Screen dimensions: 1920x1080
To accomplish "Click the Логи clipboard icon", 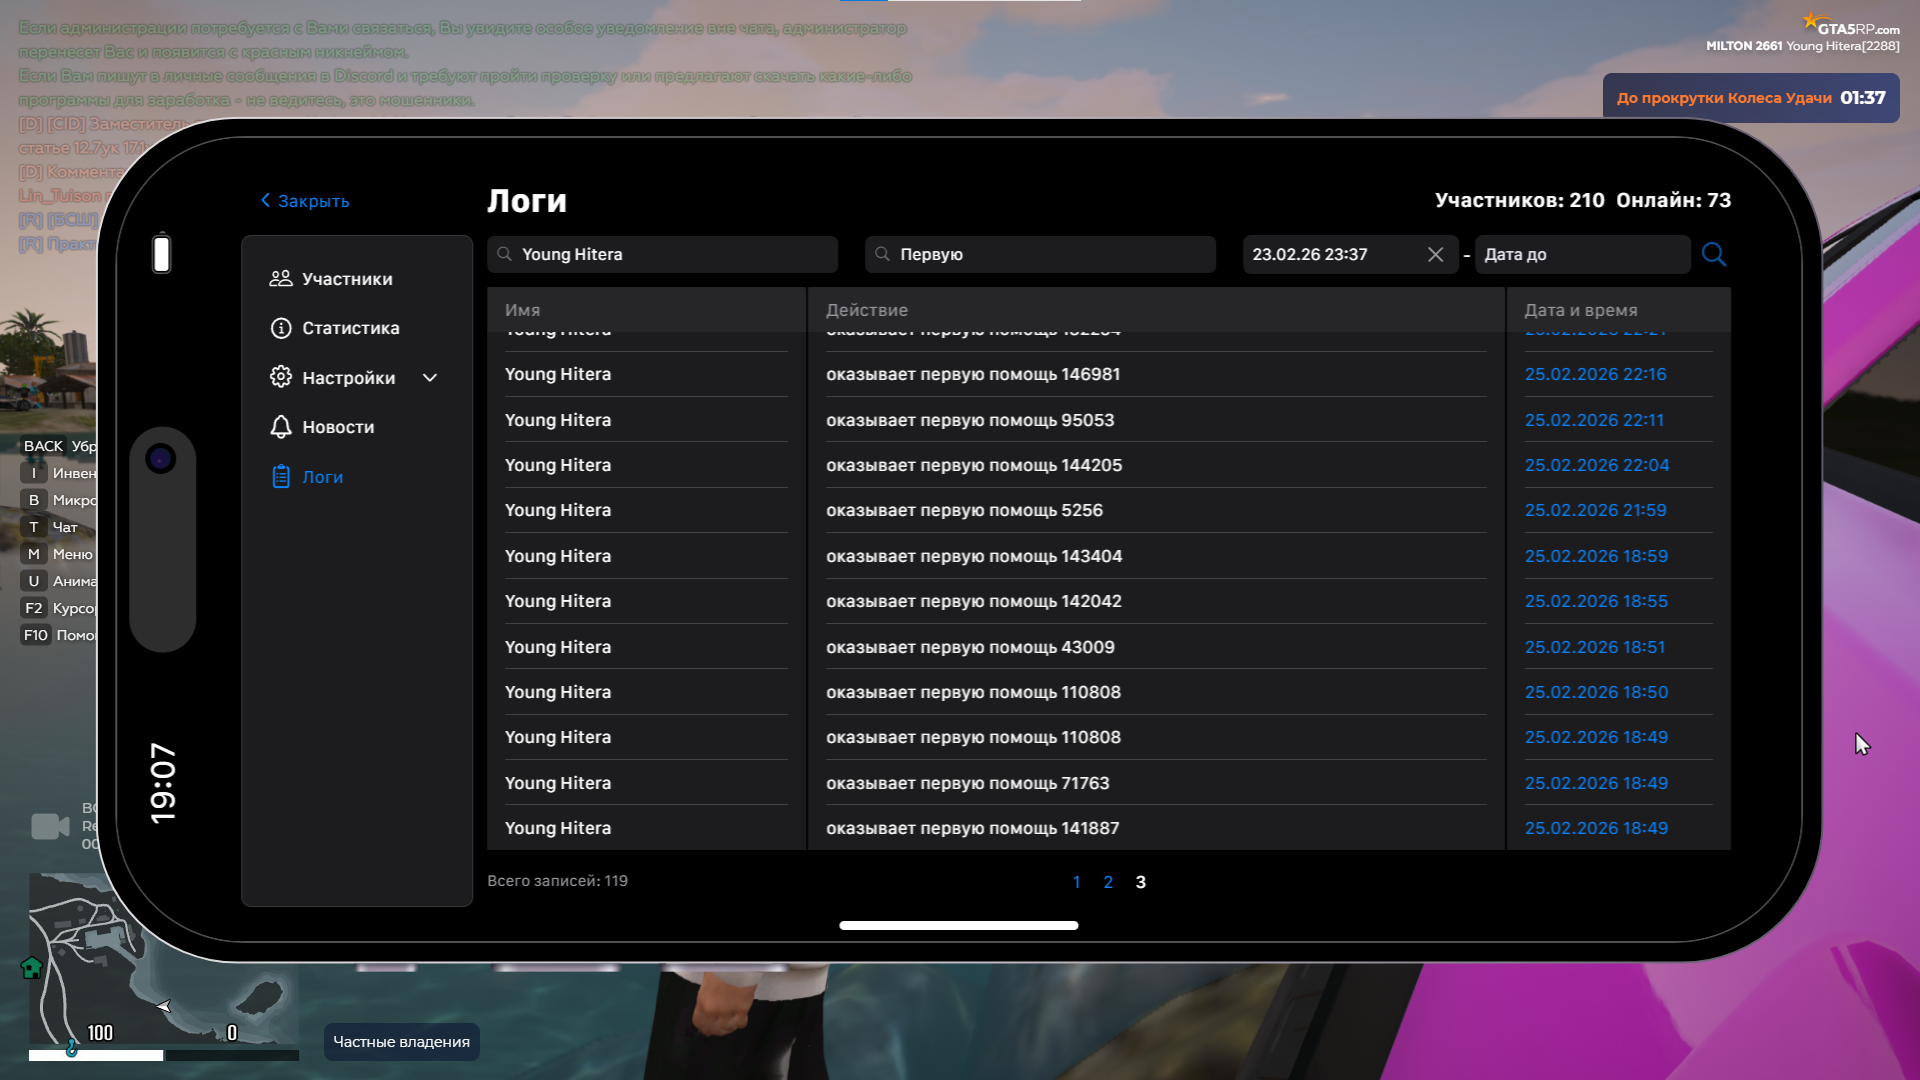I will 281,477.
